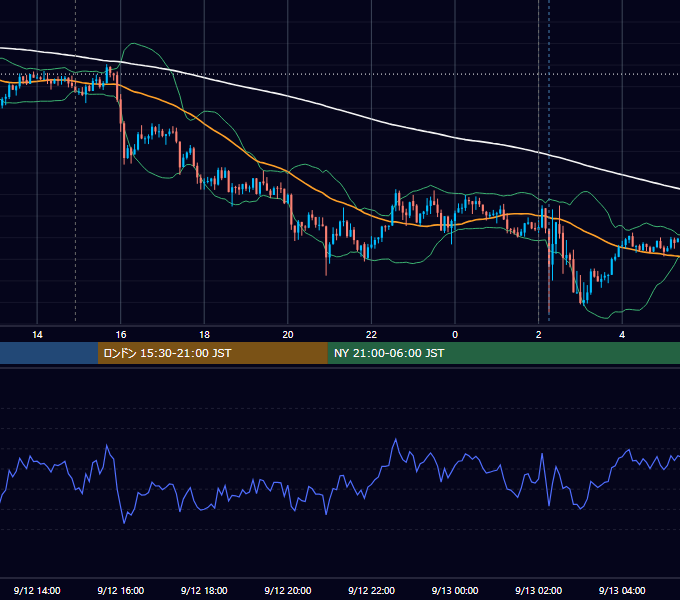Click the 9/13 00:00 date label
The width and height of the screenshot is (680, 600).
455,590
